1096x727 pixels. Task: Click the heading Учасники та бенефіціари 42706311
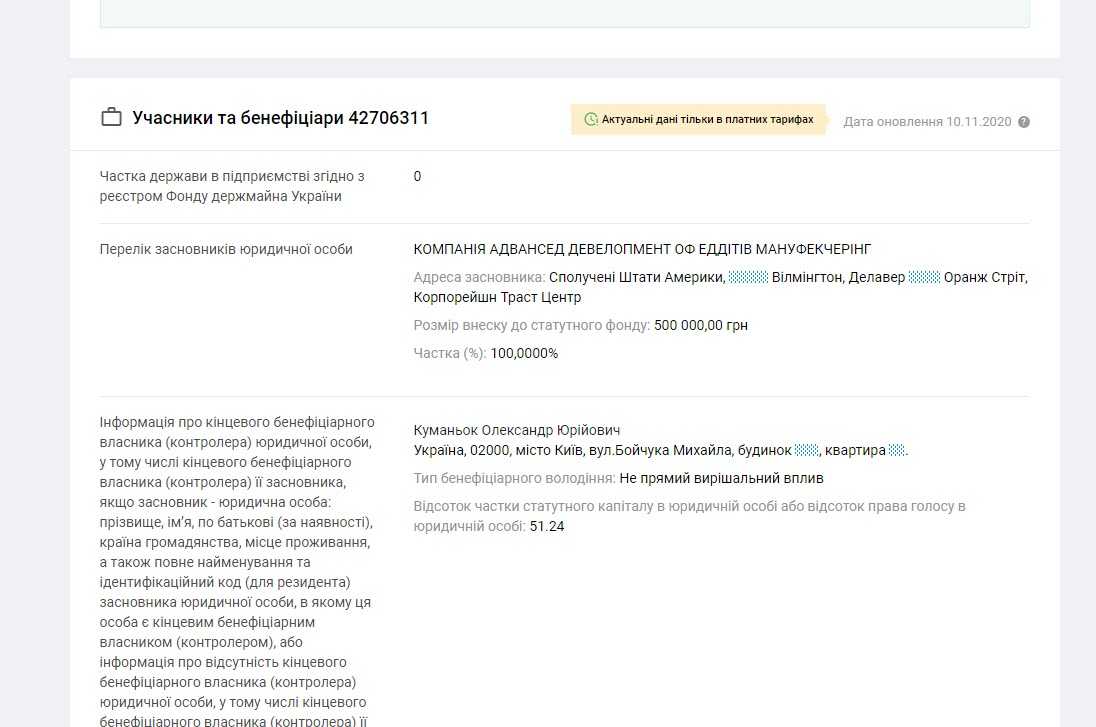click(x=280, y=118)
